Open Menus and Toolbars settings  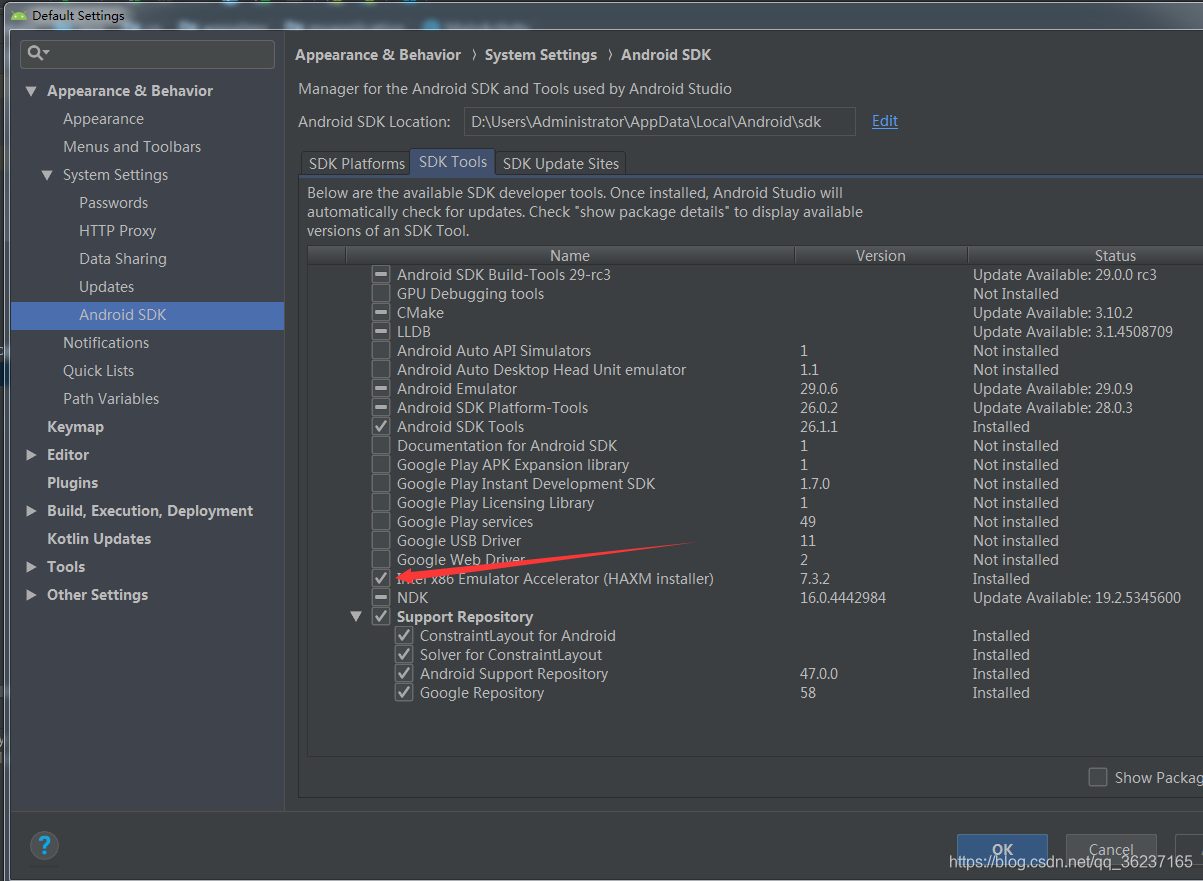tap(132, 147)
